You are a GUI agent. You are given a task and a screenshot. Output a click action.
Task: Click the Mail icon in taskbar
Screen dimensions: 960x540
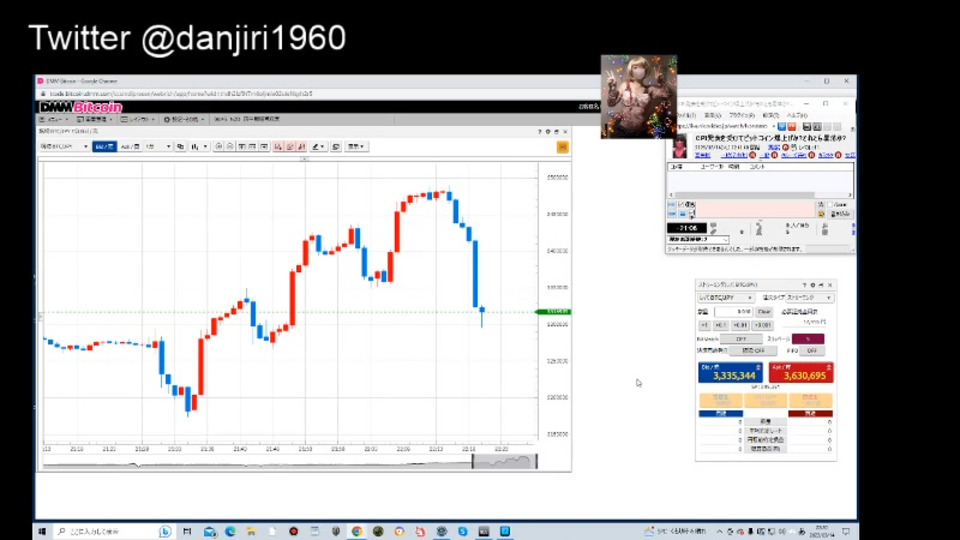210,531
